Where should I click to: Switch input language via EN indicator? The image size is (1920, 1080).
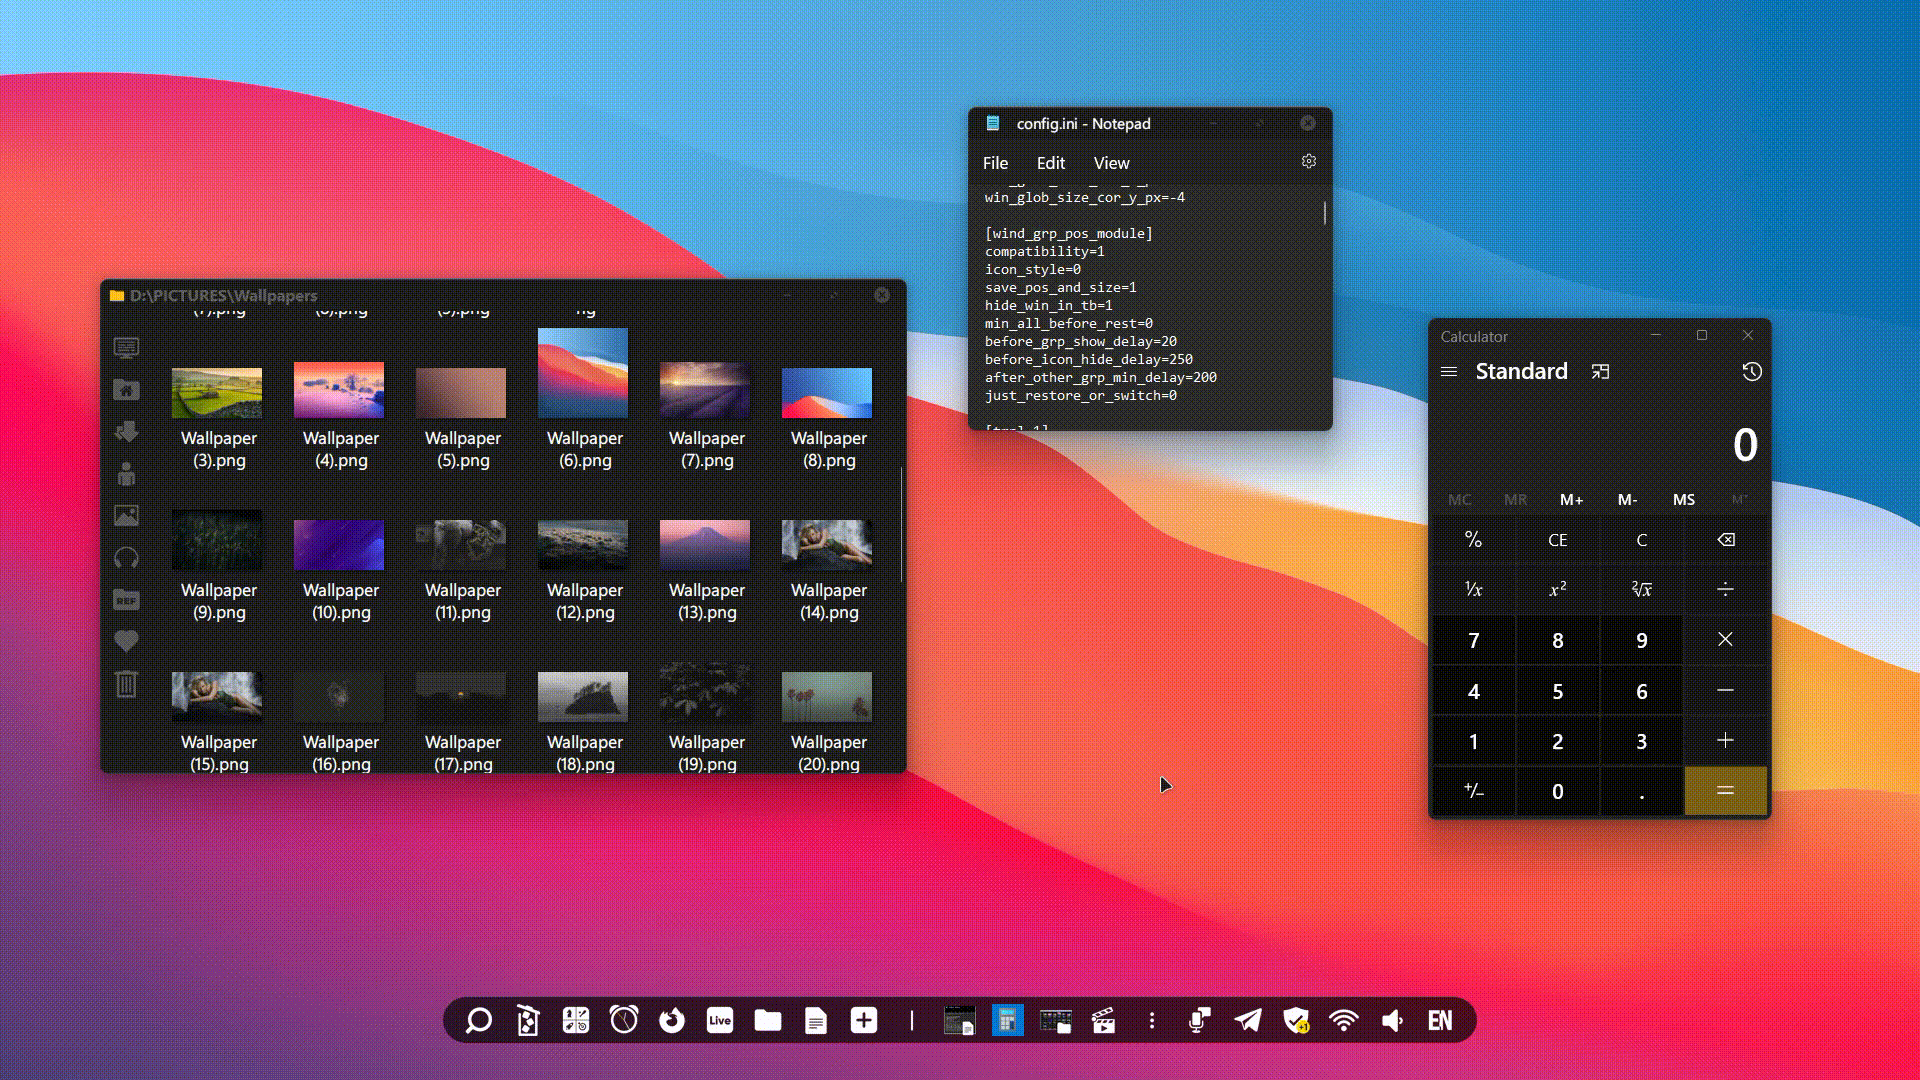point(1439,1020)
